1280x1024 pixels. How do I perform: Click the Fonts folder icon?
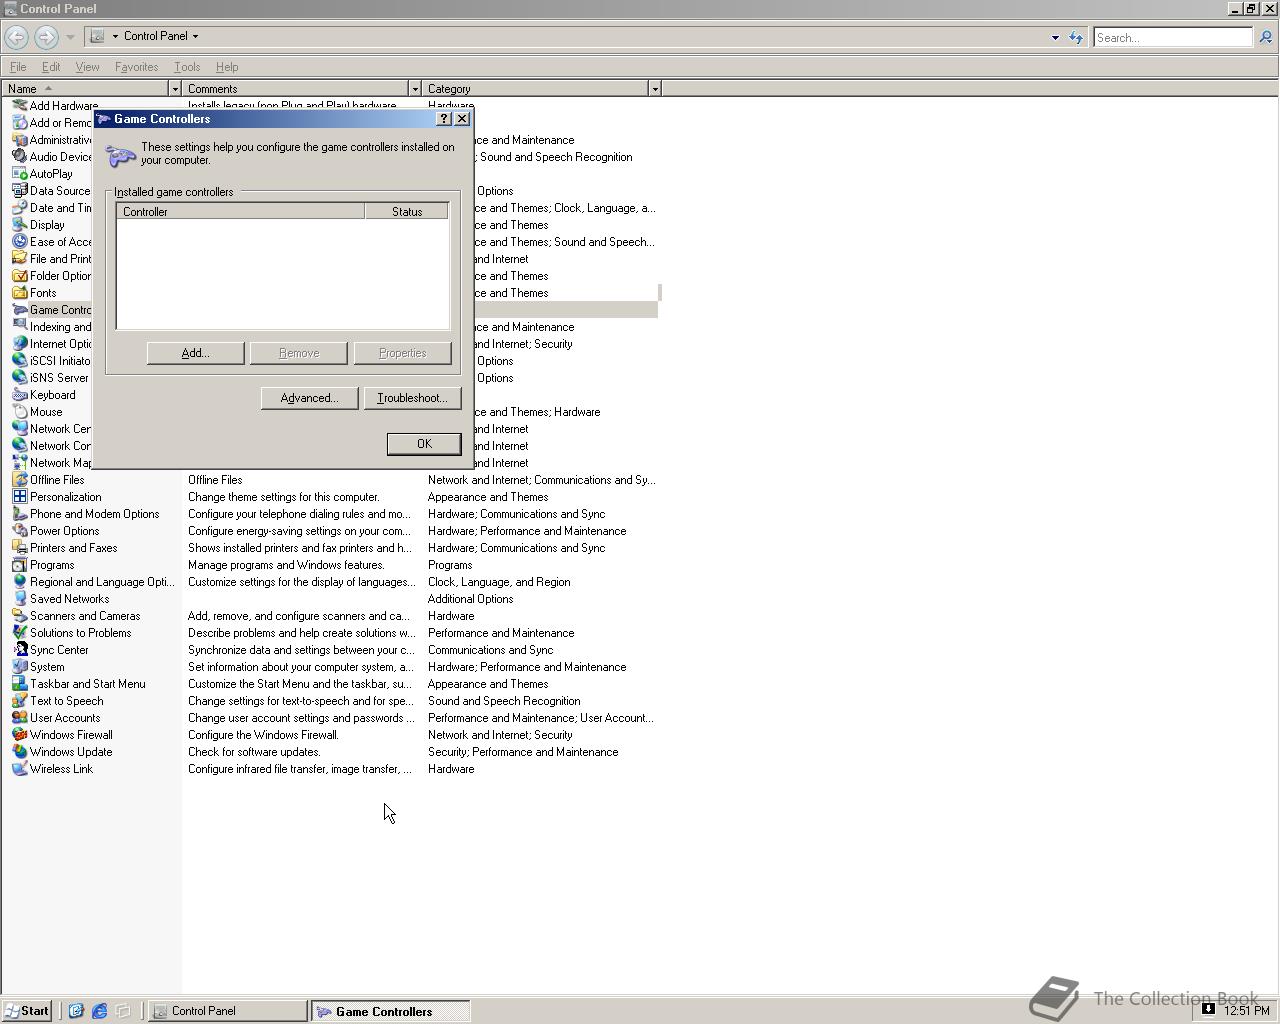[x=19, y=293]
